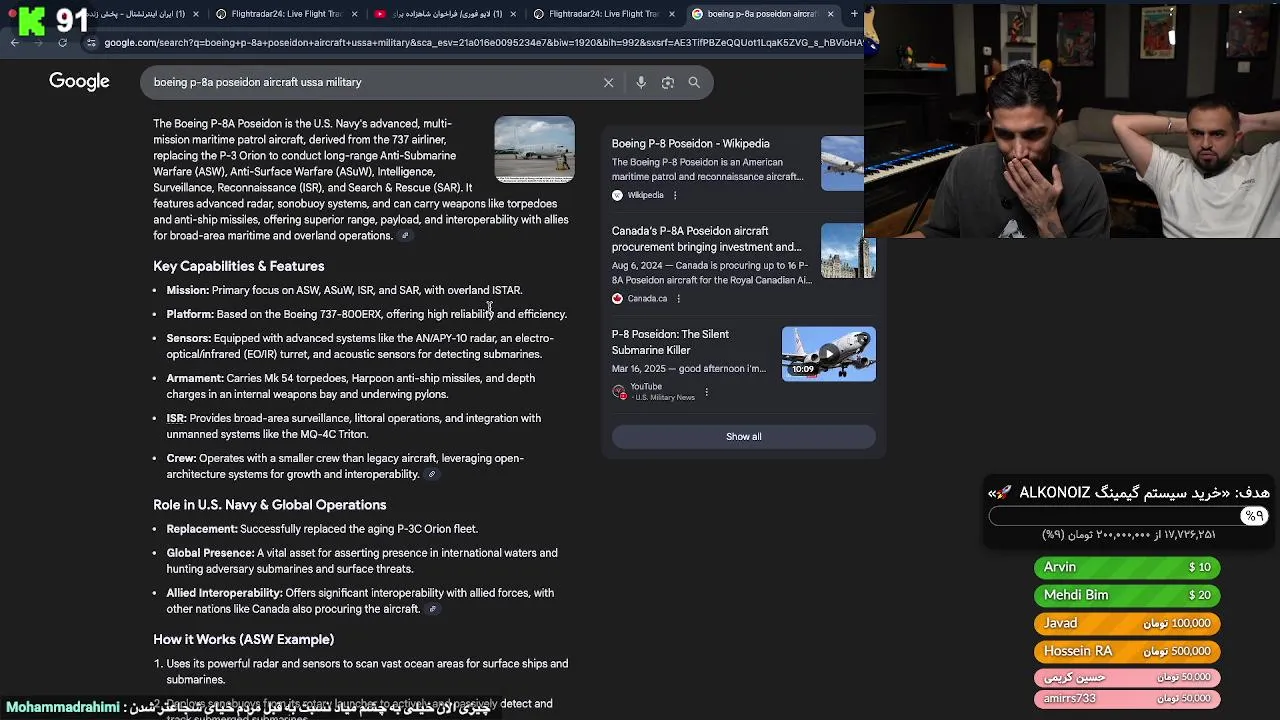Open a new browser tab with plus
The image size is (1280, 720).
[854, 14]
